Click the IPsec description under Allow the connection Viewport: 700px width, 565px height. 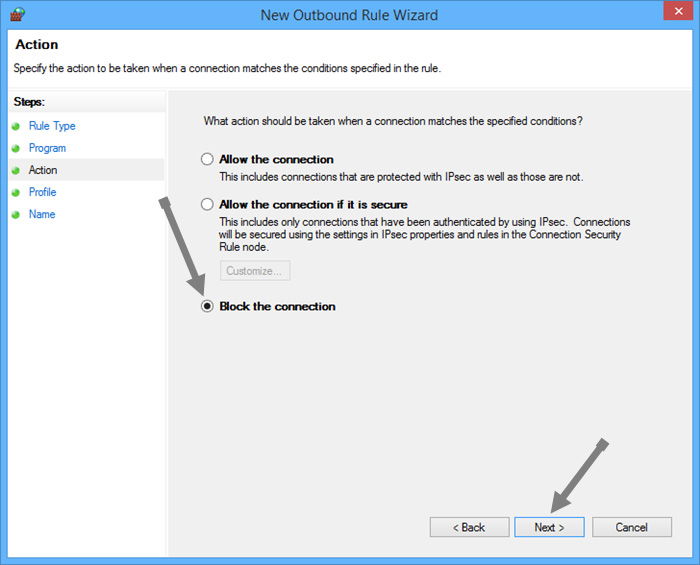pos(401,177)
